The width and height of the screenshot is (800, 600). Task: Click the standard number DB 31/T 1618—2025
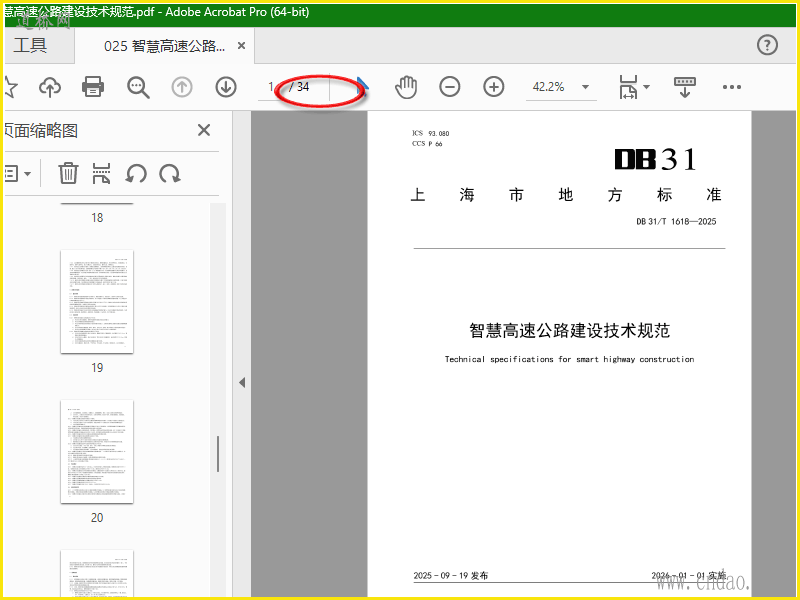click(x=676, y=221)
